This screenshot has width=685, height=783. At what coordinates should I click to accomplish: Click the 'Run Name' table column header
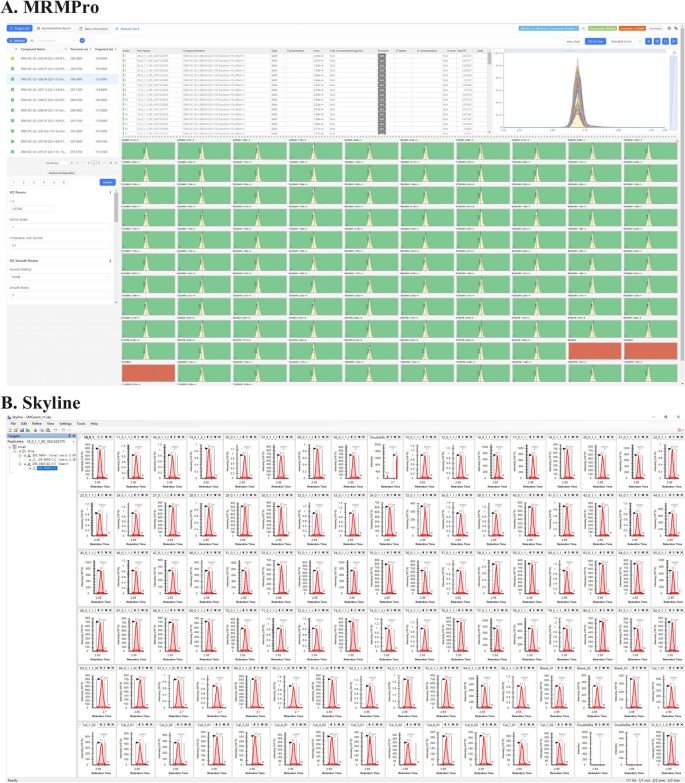point(144,50)
